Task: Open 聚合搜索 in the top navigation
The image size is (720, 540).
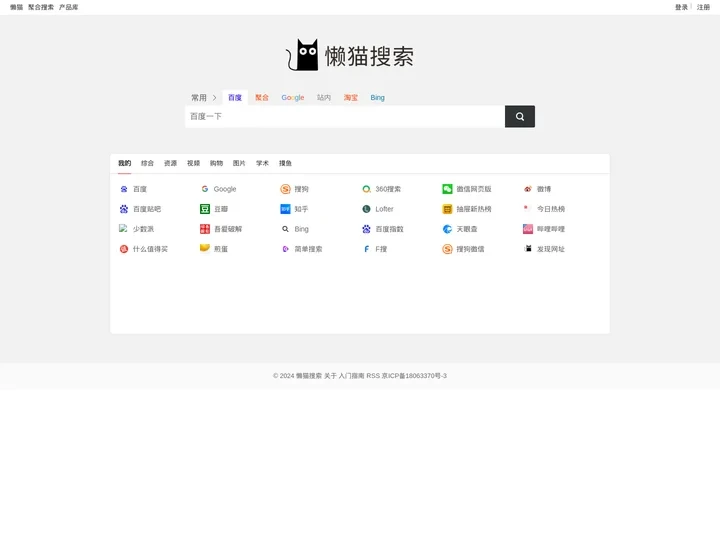Action: pos(41,7)
